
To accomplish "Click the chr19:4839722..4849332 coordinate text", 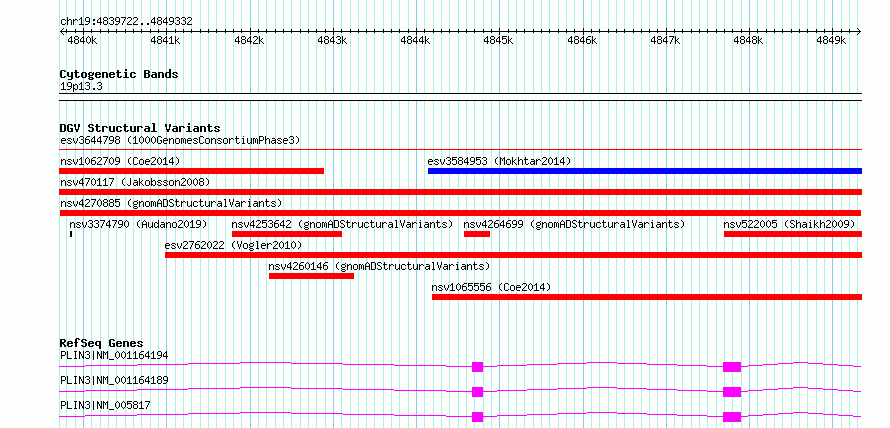I will (126, 22).
